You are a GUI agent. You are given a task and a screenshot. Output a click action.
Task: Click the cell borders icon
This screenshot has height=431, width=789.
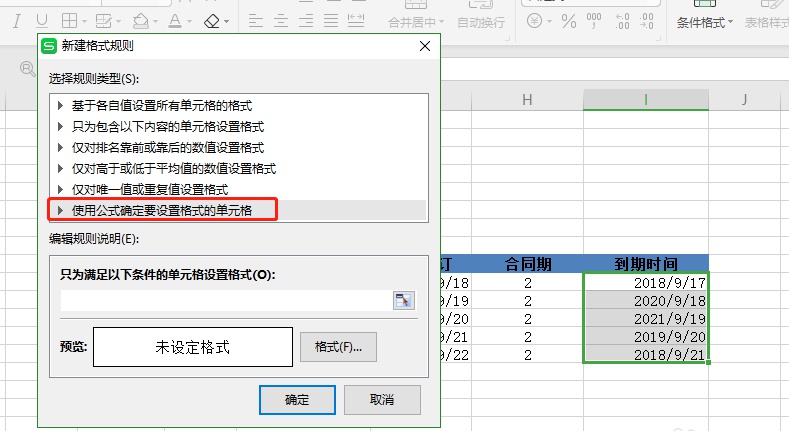point(69,21)
